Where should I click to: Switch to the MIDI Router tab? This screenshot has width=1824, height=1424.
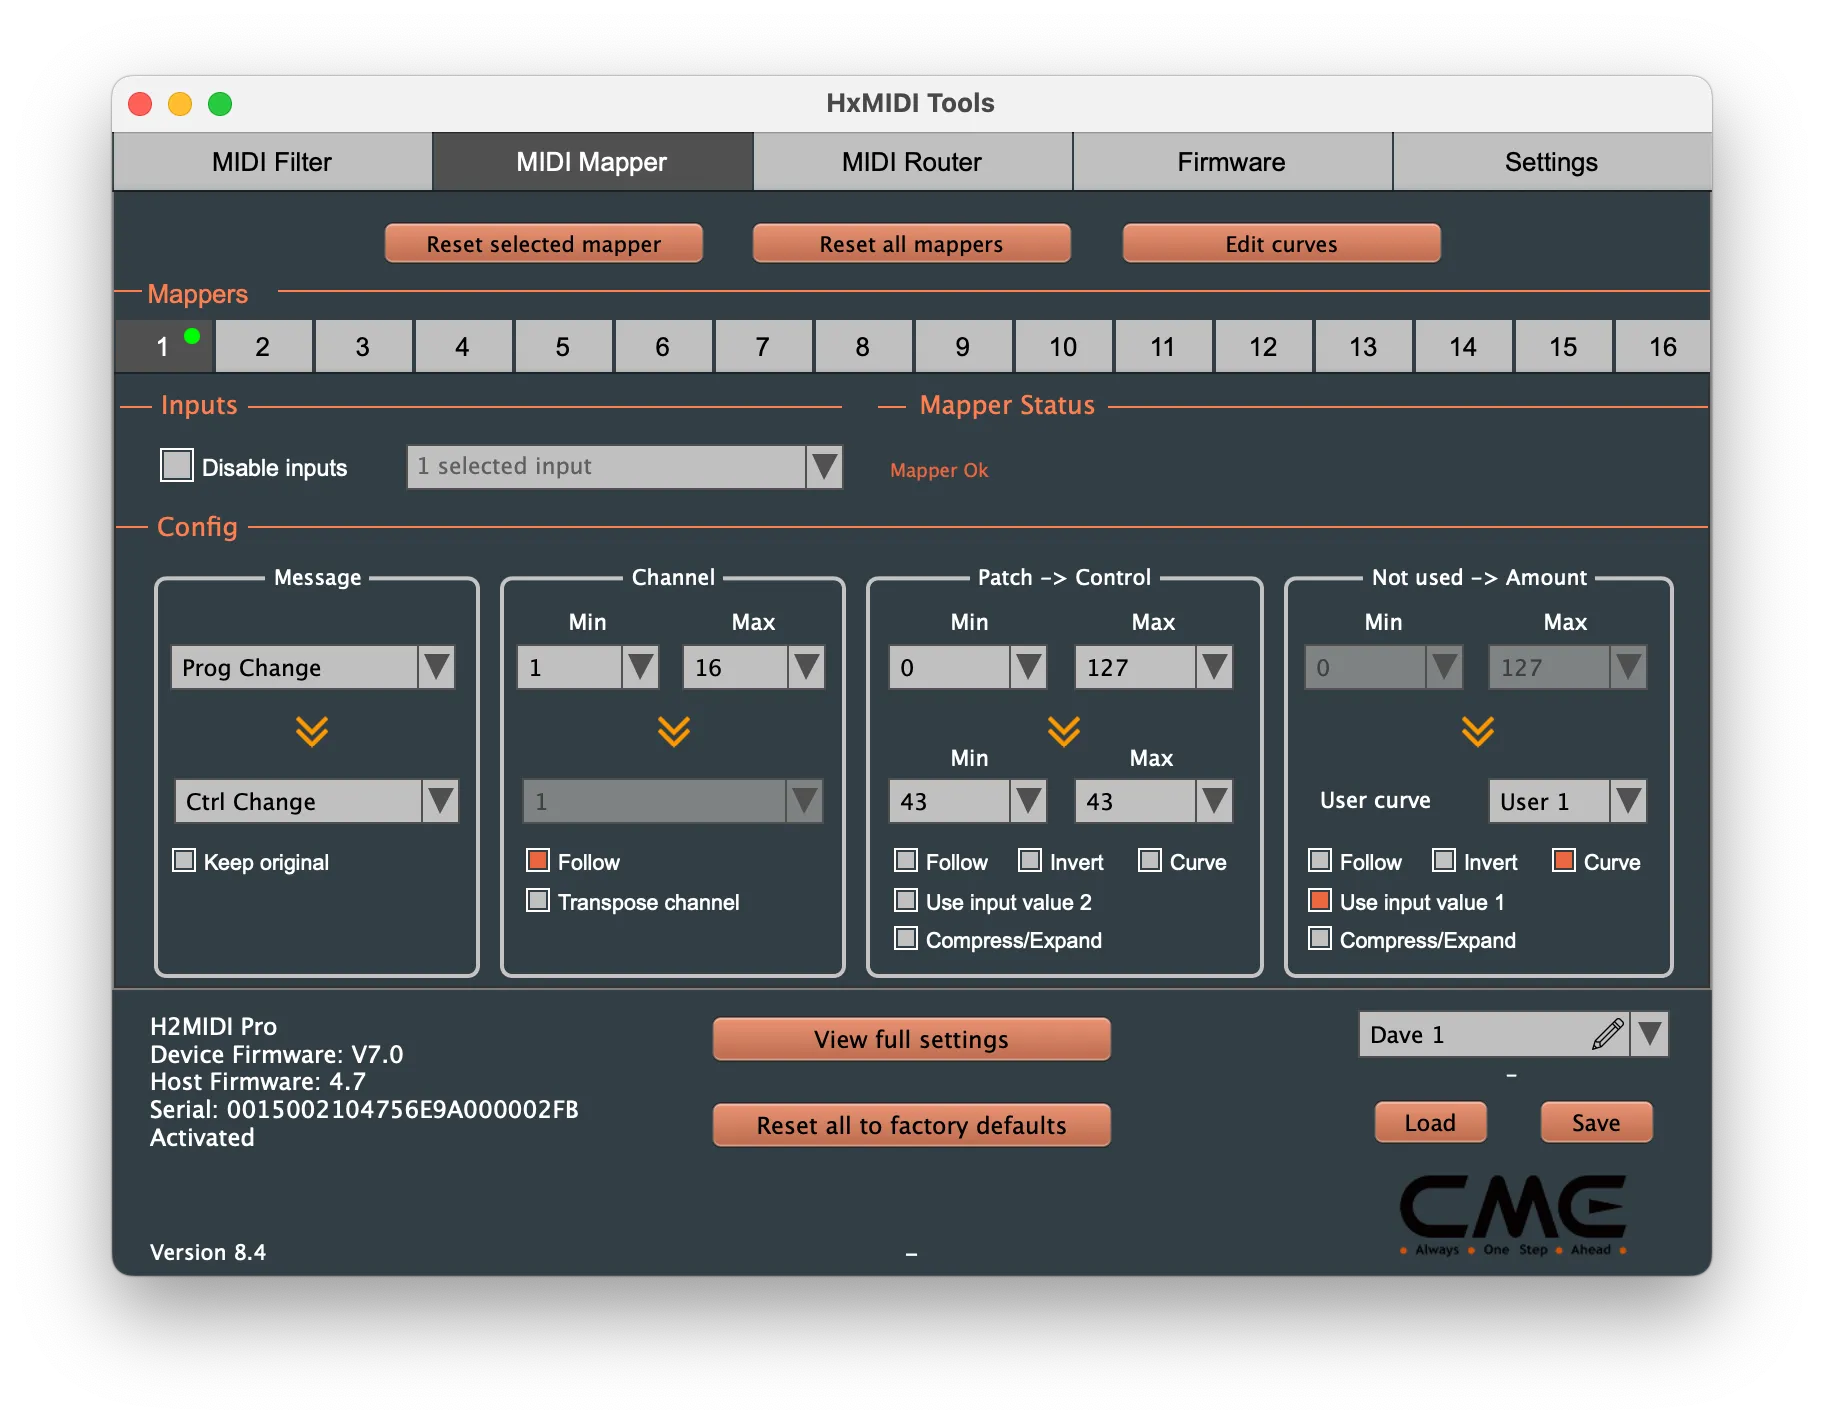911,161
